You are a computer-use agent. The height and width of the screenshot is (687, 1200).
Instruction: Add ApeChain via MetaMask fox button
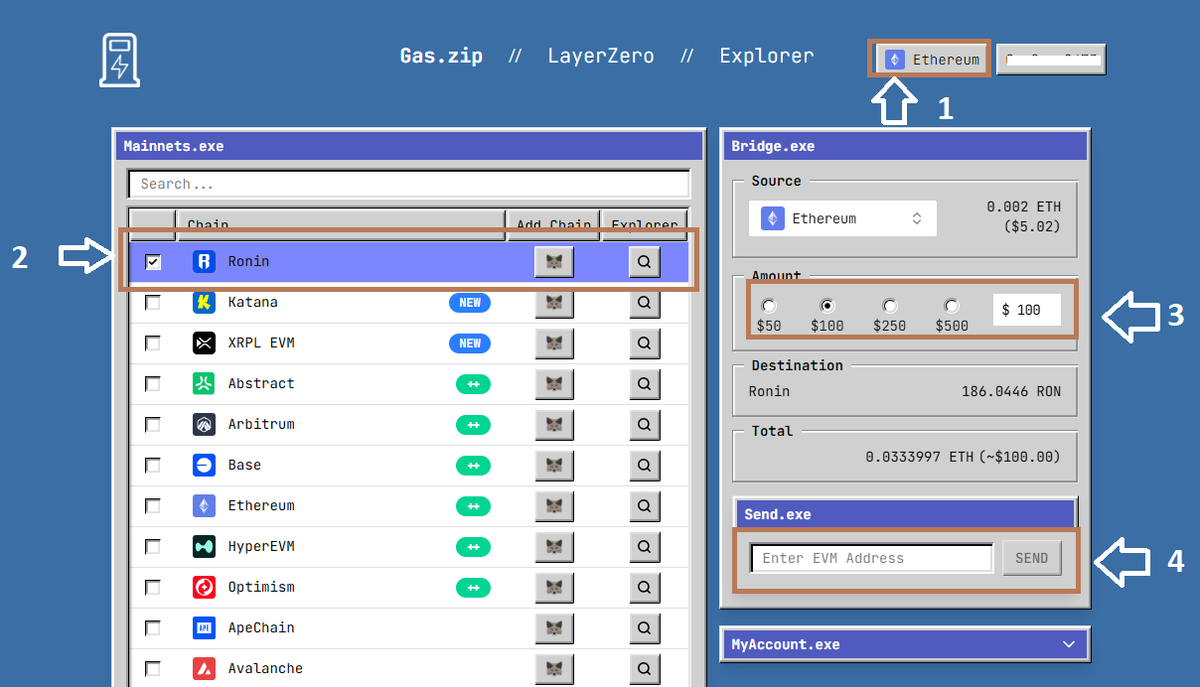point(554,628)
